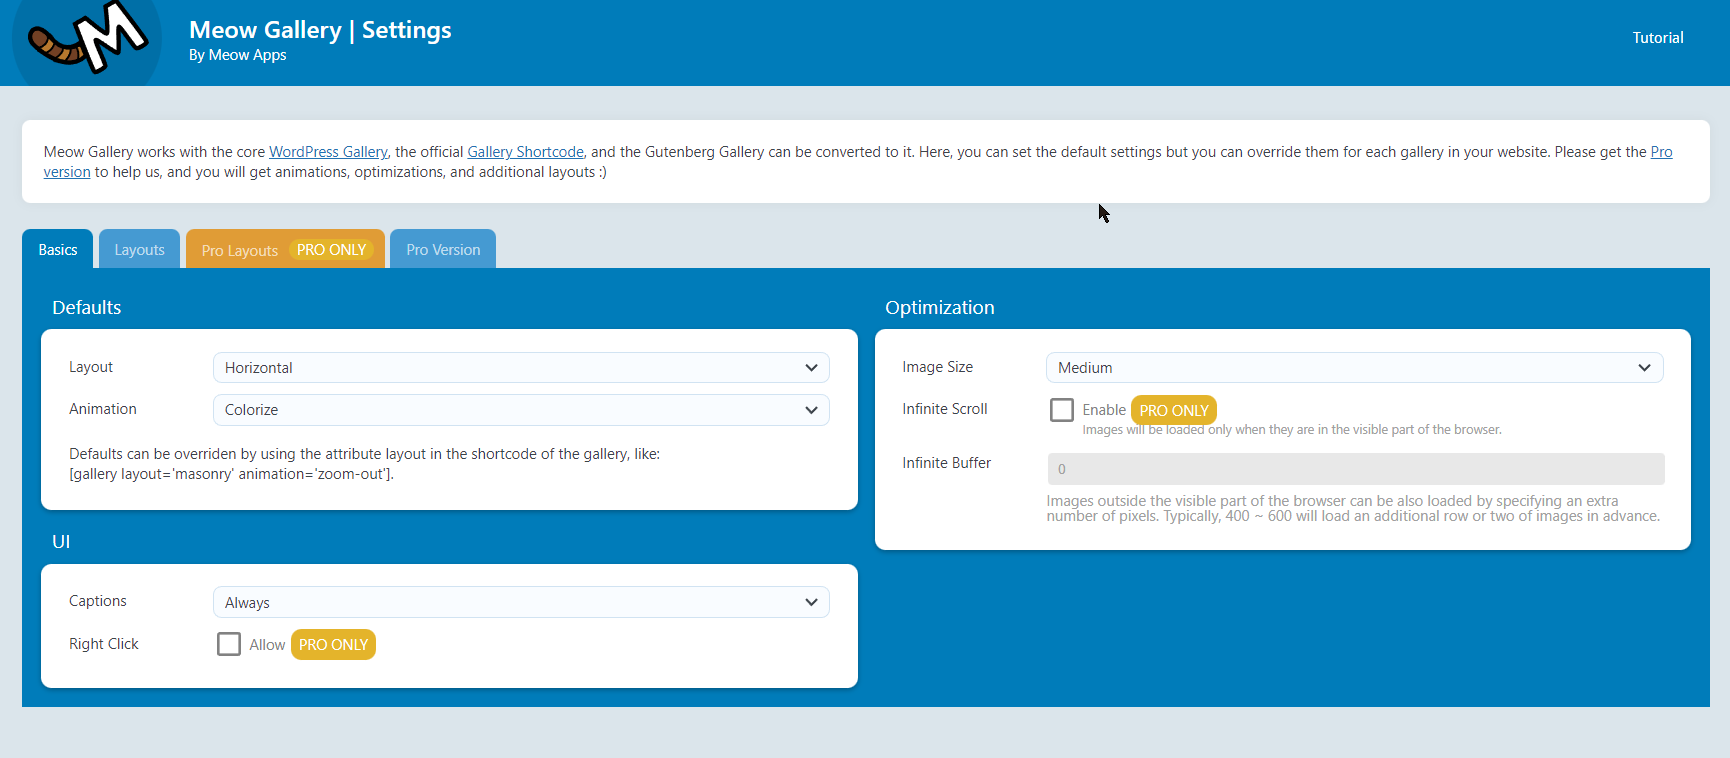This screenshot has width=1730, height=758.
Task: Open the Layout dropdown showing Horizontal
Action: click(x=521, y=367)
